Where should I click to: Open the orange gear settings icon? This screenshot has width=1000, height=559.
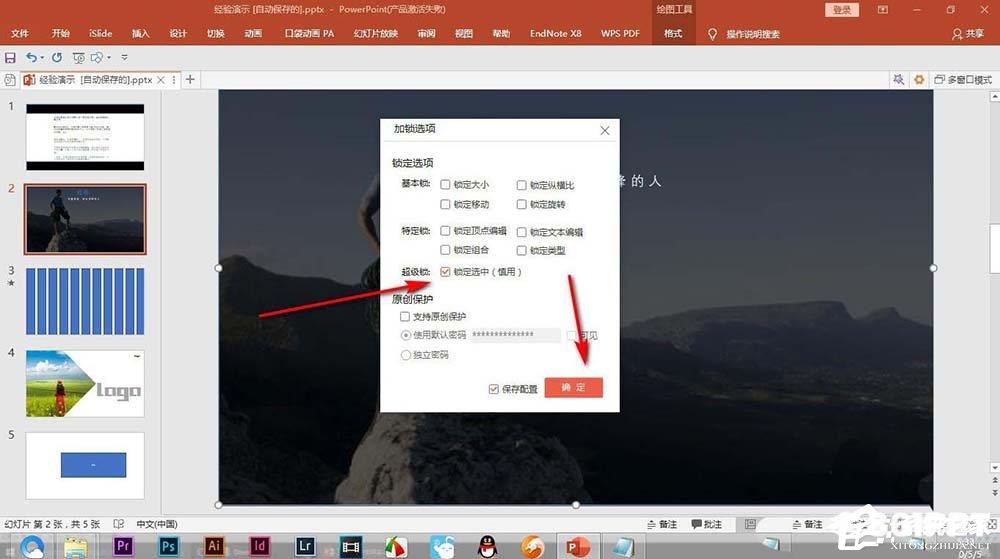click(919, 80)
